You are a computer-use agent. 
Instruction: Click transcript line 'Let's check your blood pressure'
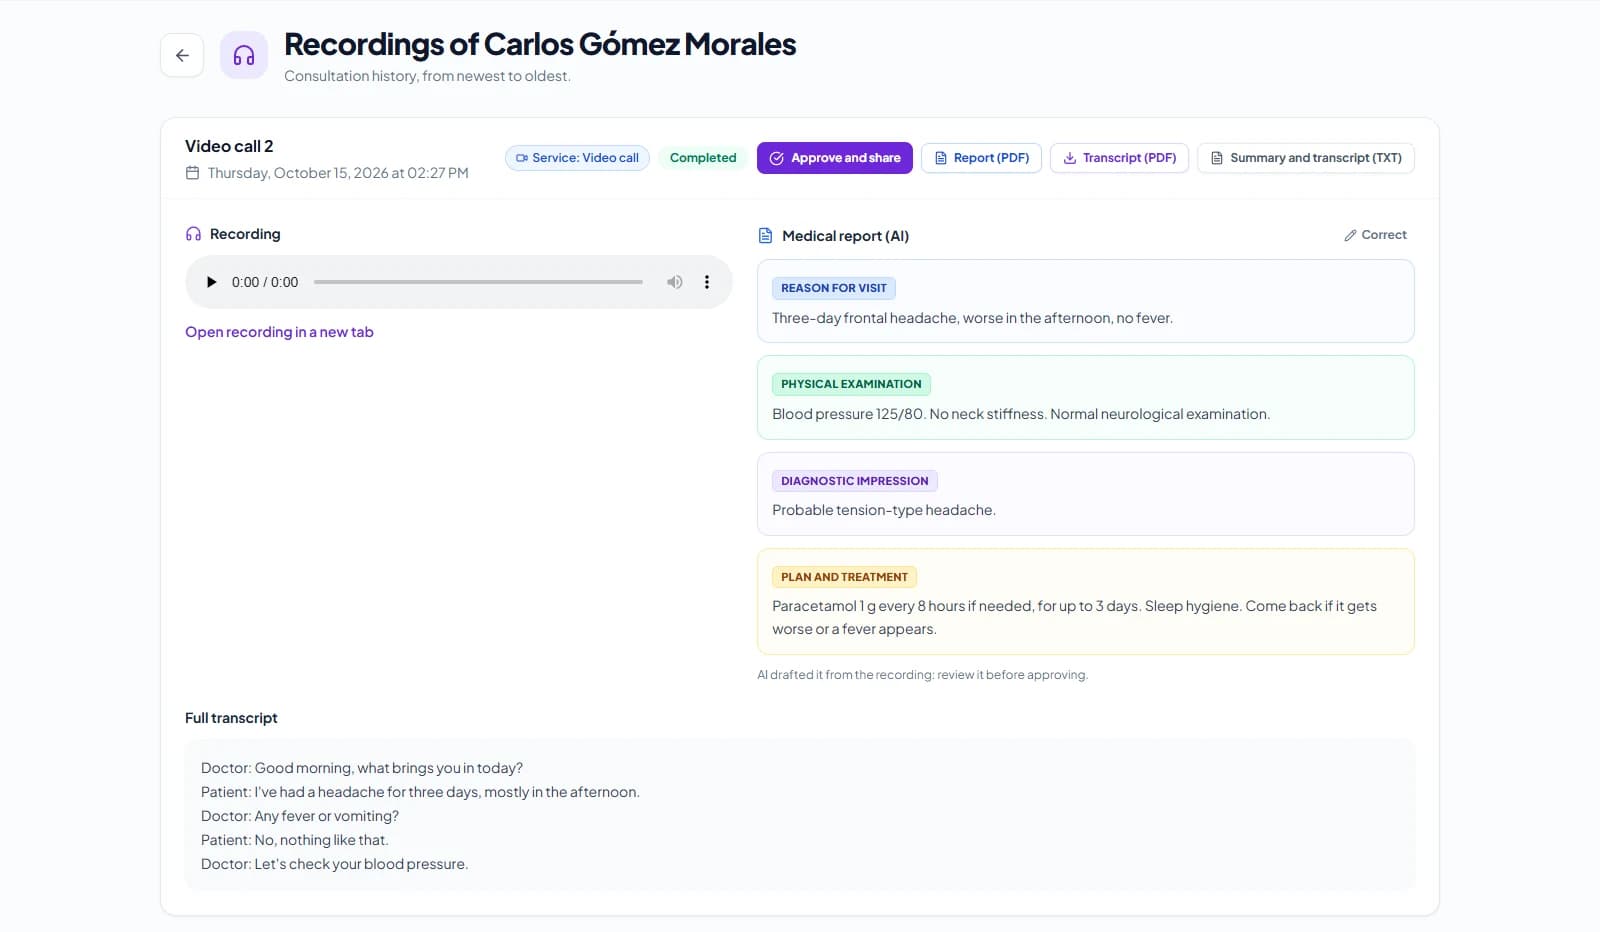pos(335,864)
